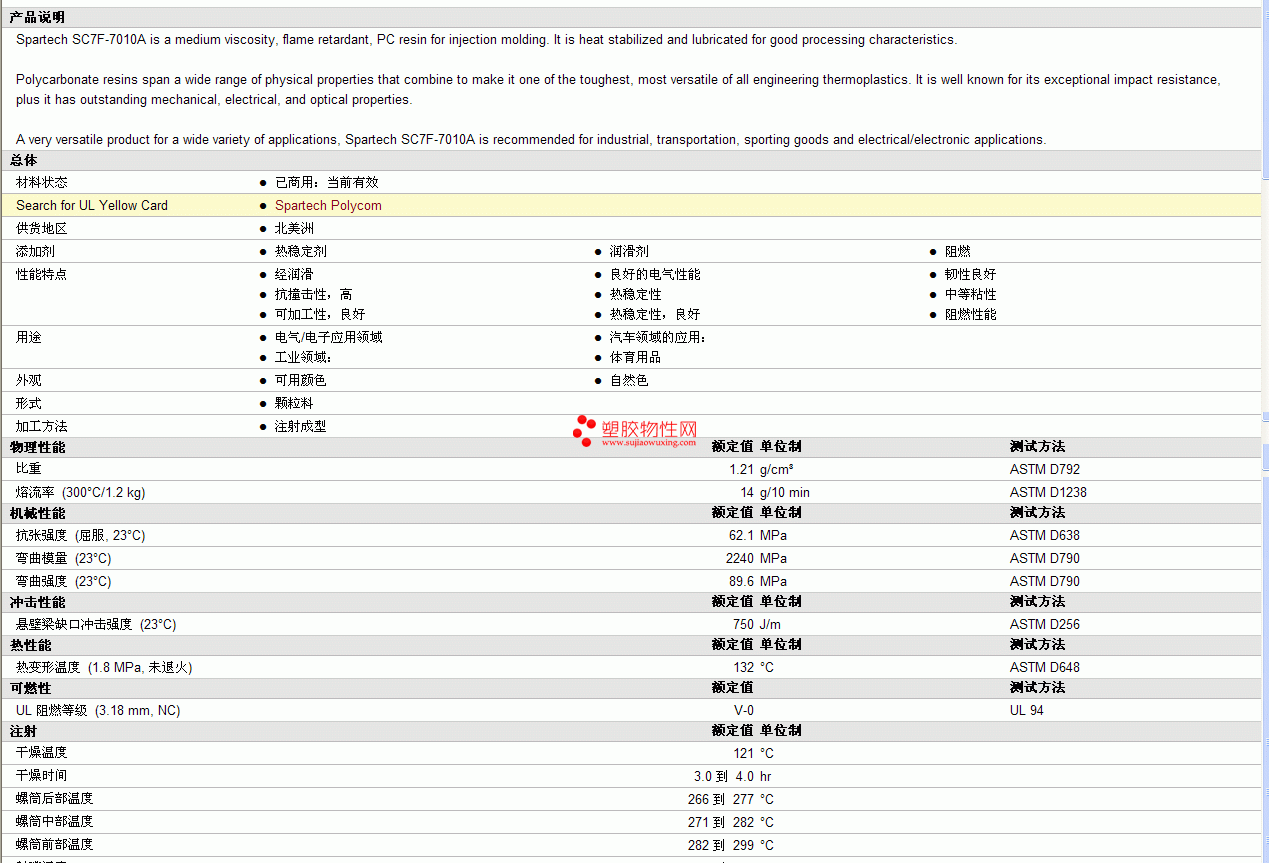This screenshot has height=863, width=1269.
Task: Select the 干燥时间 row label
Action: pos(42,775)
